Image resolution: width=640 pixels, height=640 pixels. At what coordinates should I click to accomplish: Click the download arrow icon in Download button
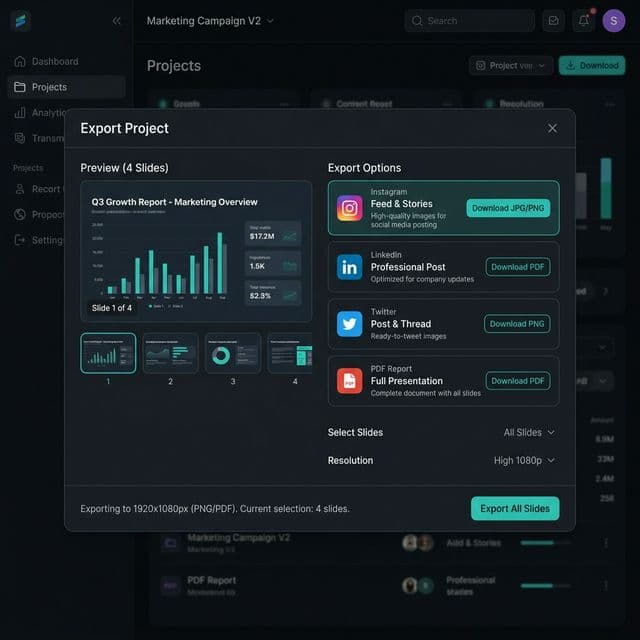coord(571,66)
